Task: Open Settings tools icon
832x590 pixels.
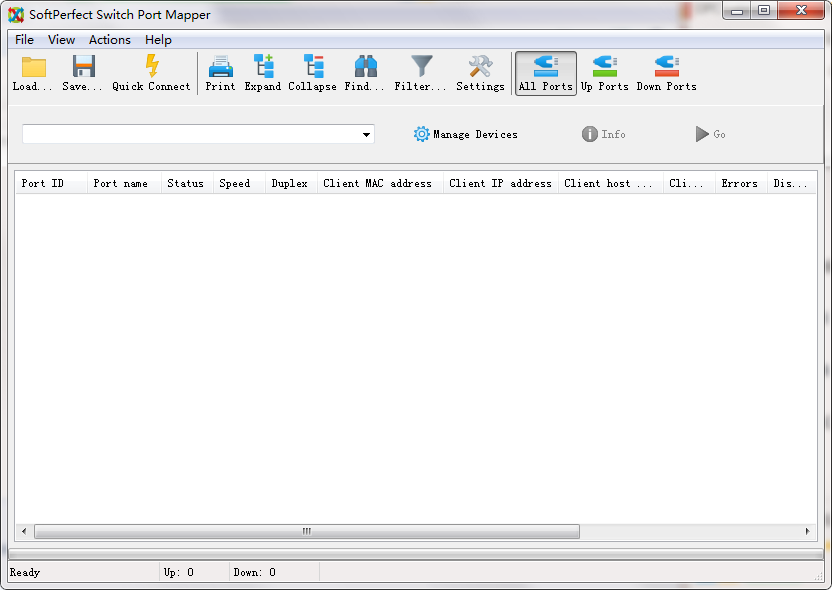Action: coord(481,67)
